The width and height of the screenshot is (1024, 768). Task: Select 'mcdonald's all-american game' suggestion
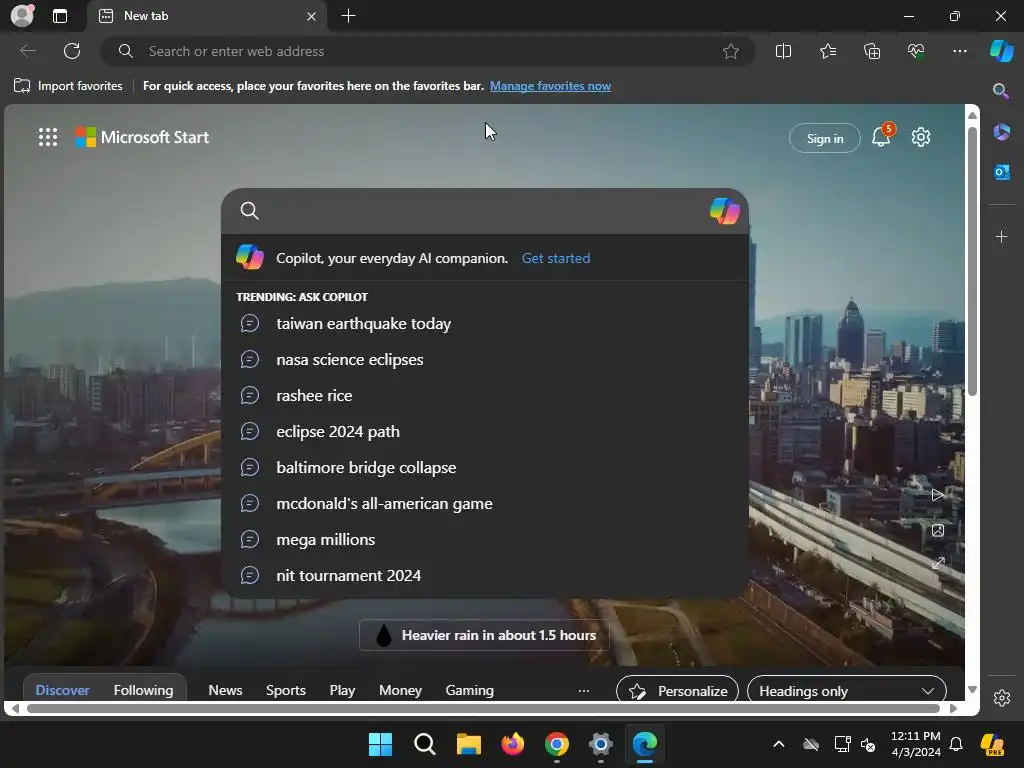pos(485,503)
